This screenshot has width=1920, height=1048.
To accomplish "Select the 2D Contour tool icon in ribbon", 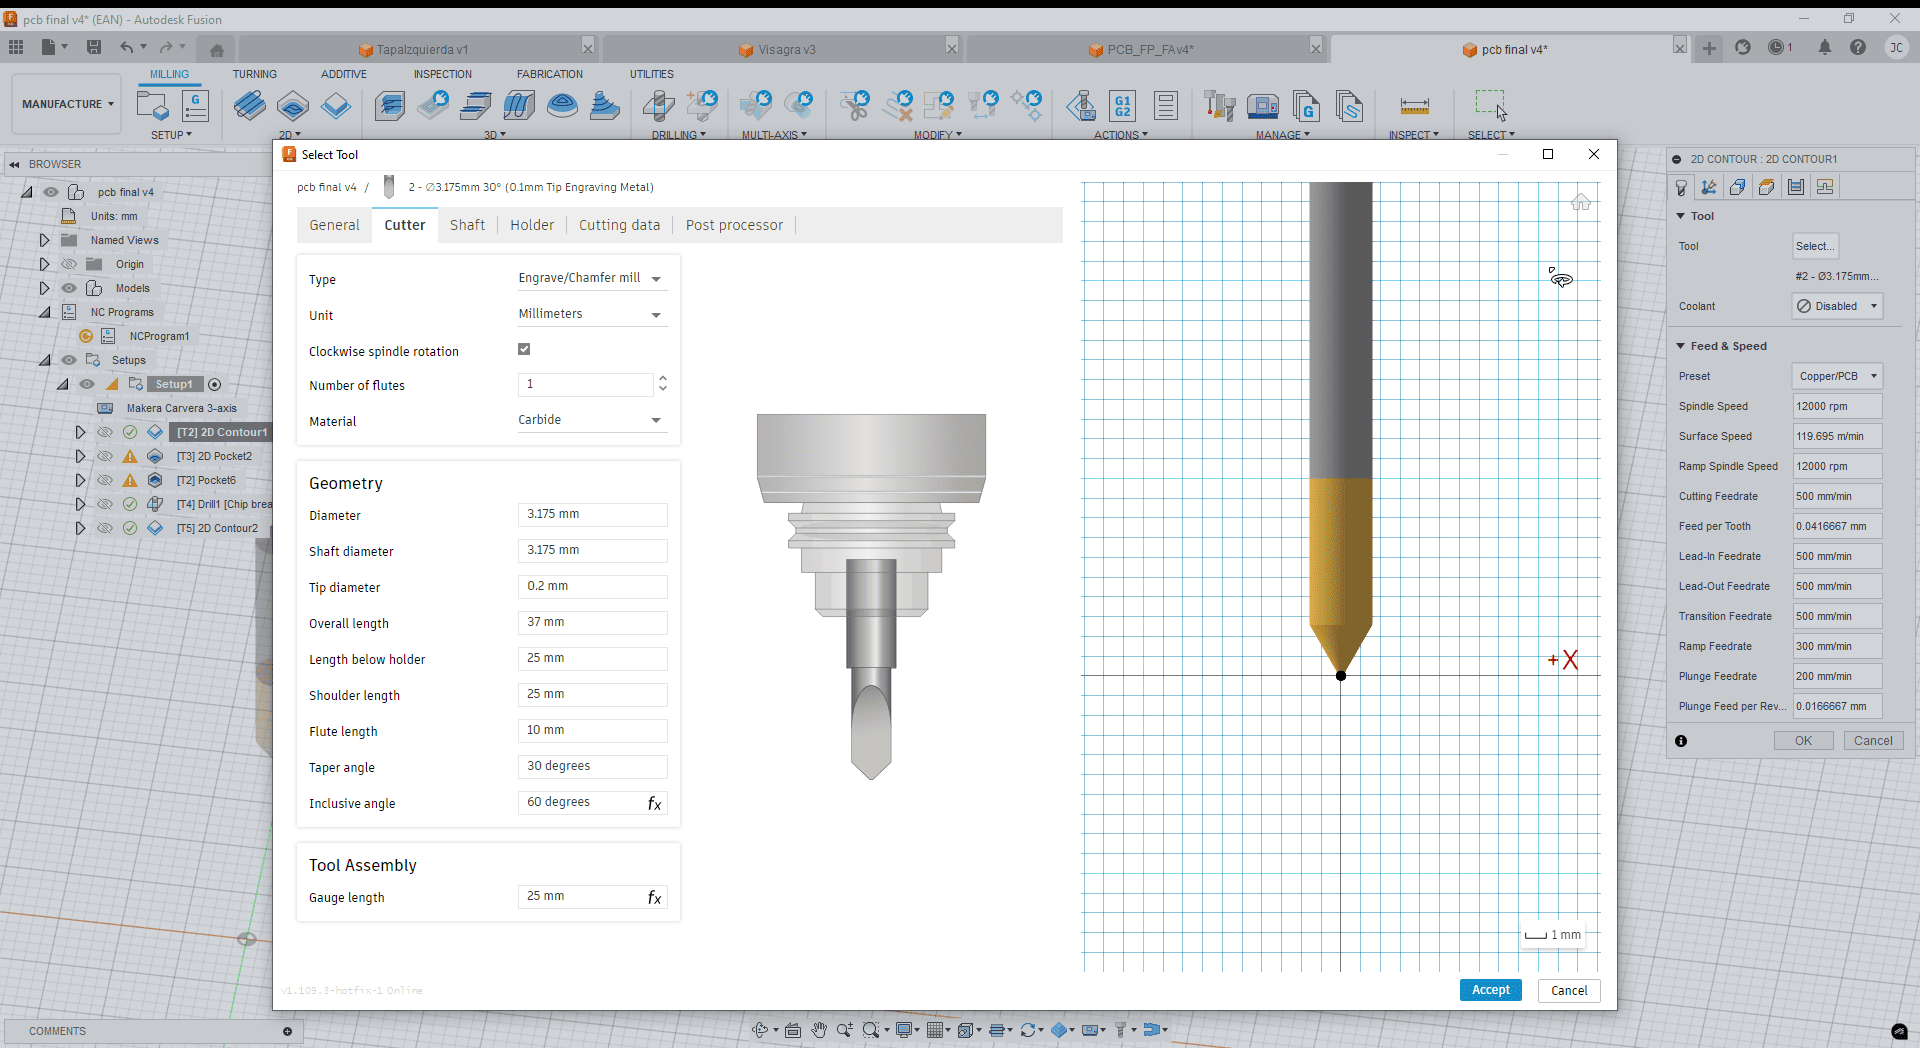I will (x=336, y=105).
